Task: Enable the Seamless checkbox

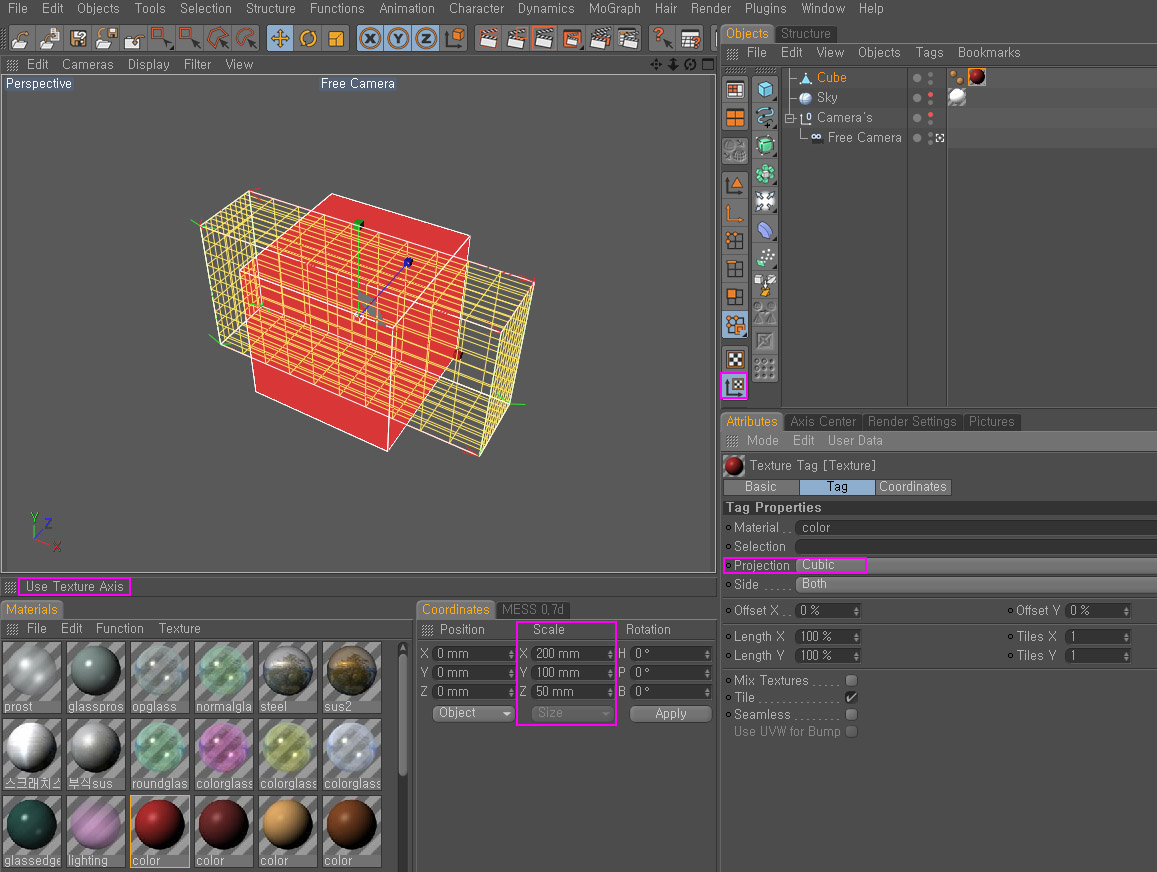Action: (x=851, y=715)
